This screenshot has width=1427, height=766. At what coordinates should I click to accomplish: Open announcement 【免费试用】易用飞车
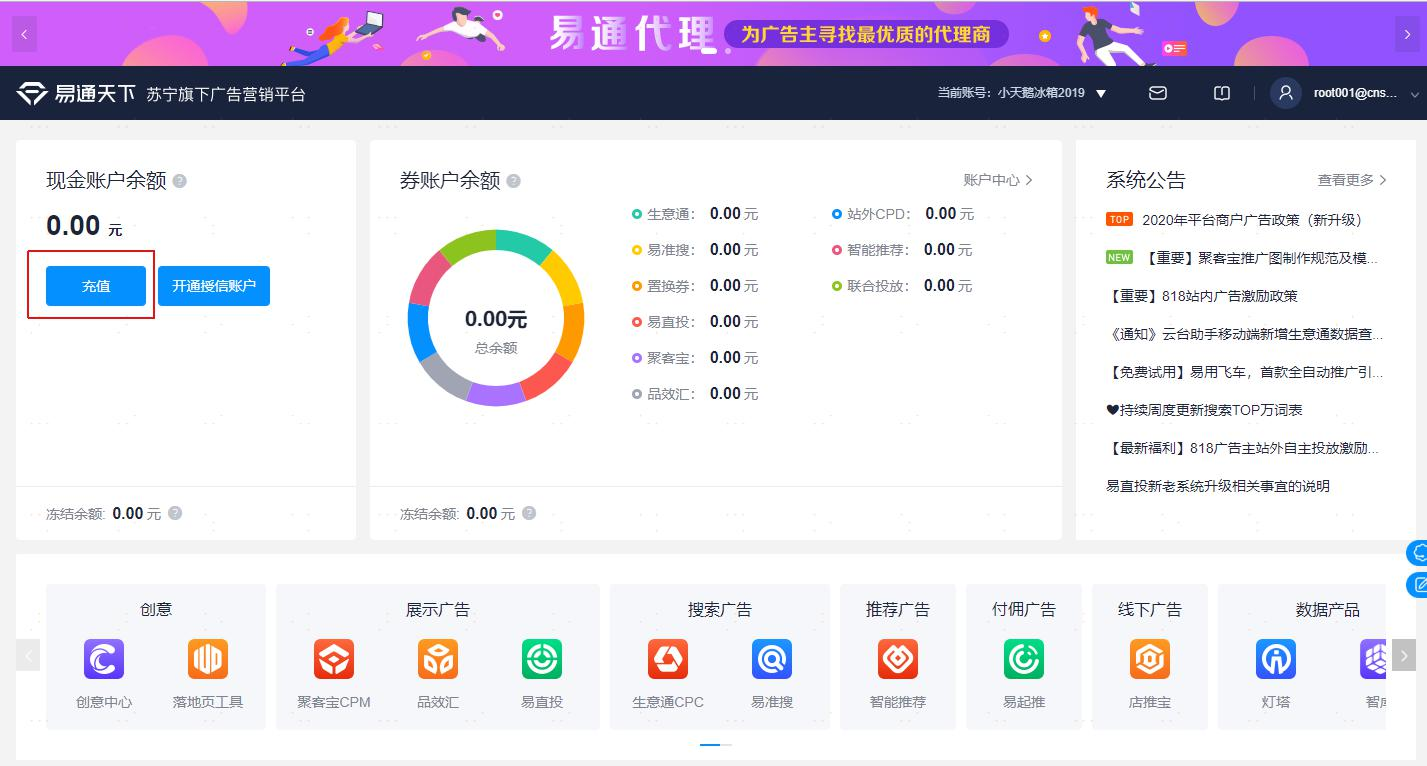pos(1245,372)
